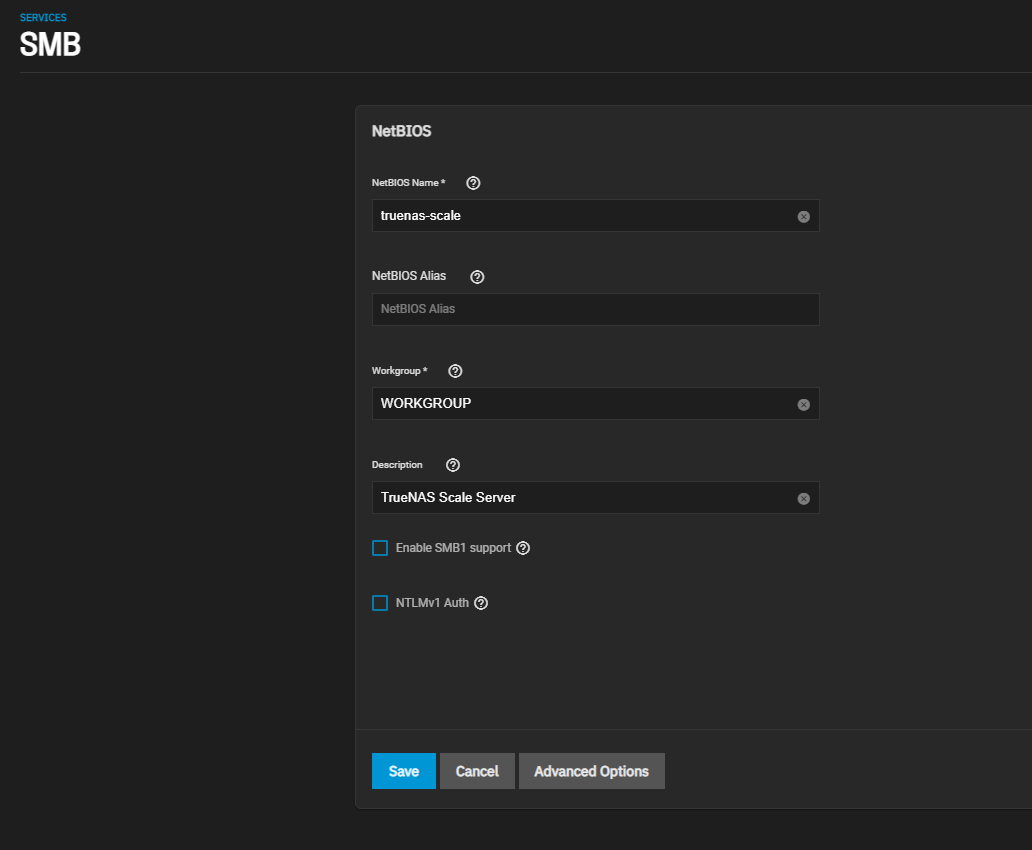1032x850 pixels.
Task: Clear the TrueNAS Scale Server description
Action: [x=804, y=498]
